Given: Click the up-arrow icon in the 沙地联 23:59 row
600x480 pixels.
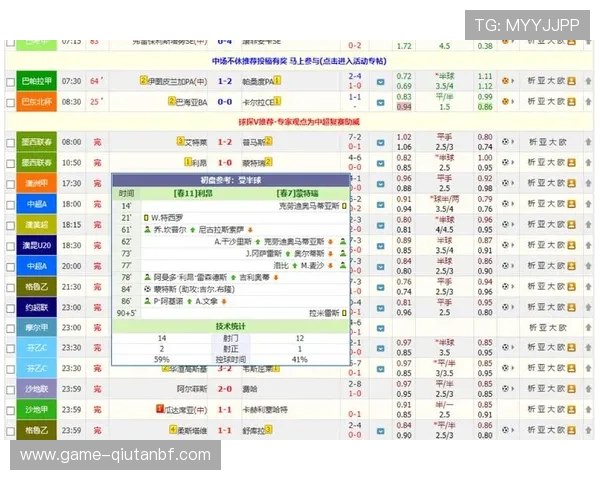Looking at the screenshot, I should 588,389.
